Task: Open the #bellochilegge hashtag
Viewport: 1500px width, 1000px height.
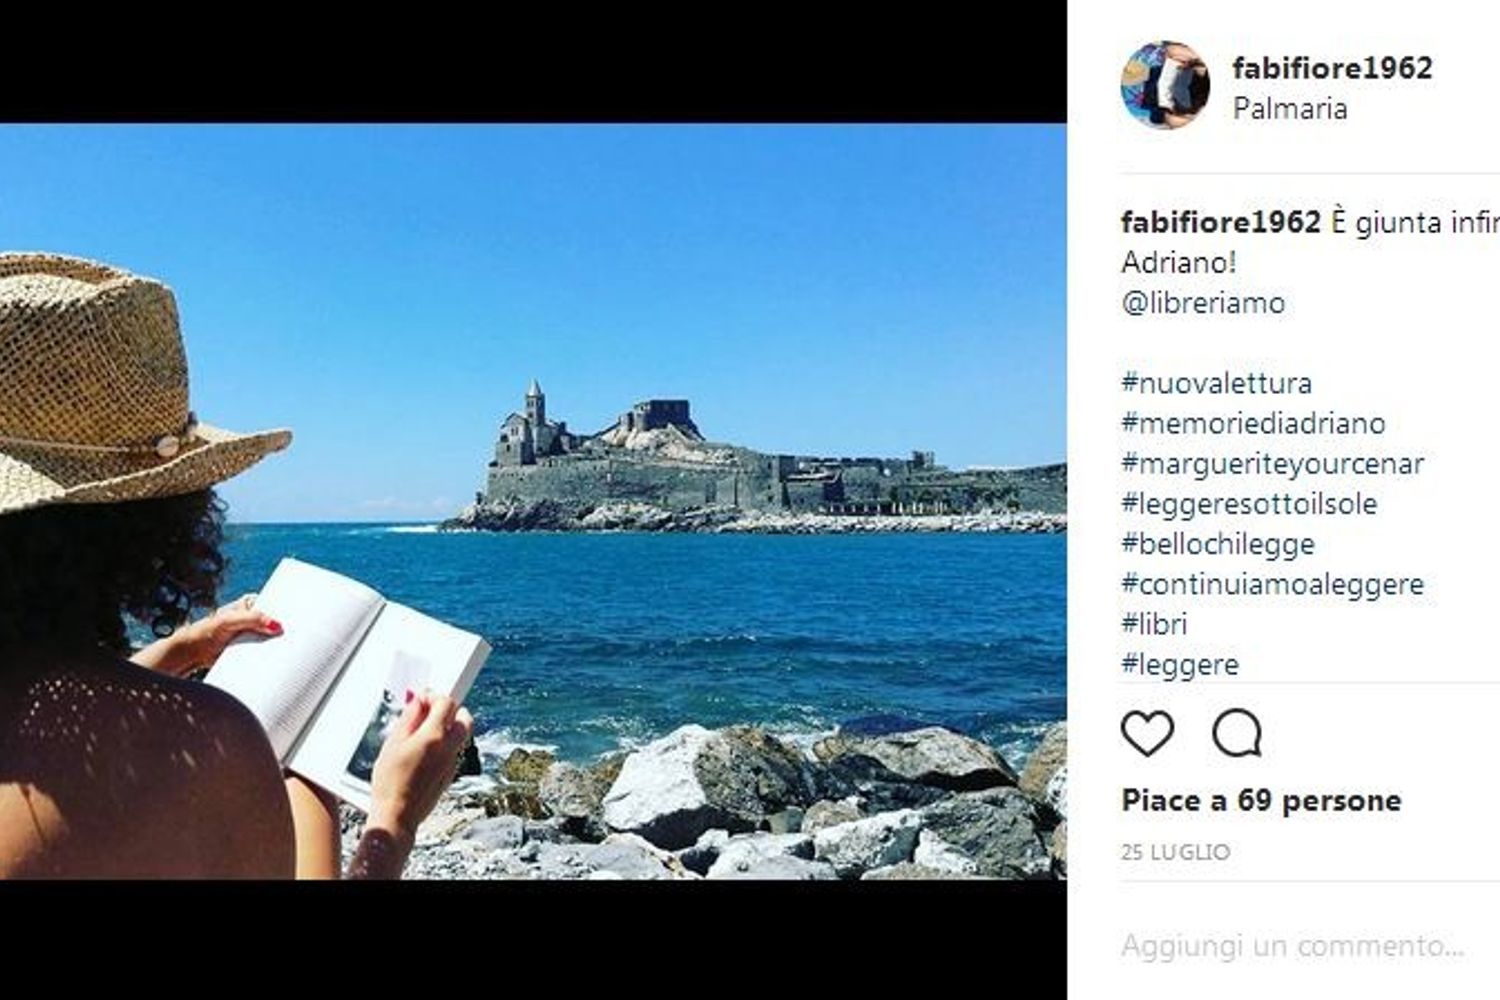Action: (1218, 543)
